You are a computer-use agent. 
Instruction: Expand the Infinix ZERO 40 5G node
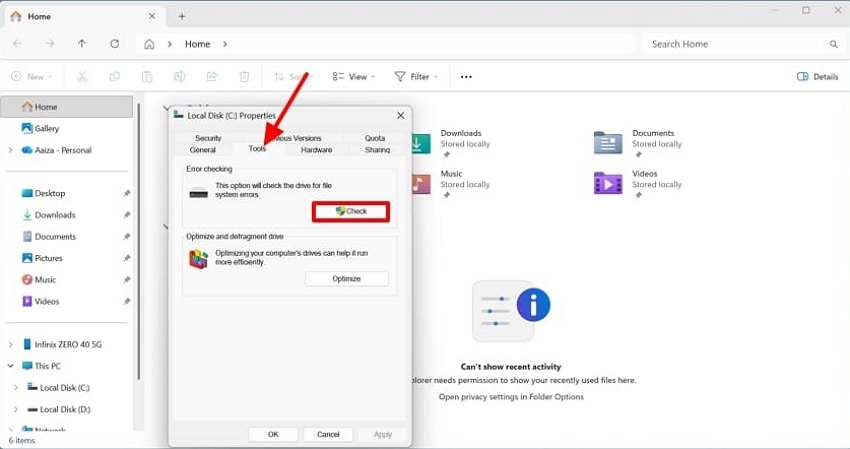(x=10, y=344)
